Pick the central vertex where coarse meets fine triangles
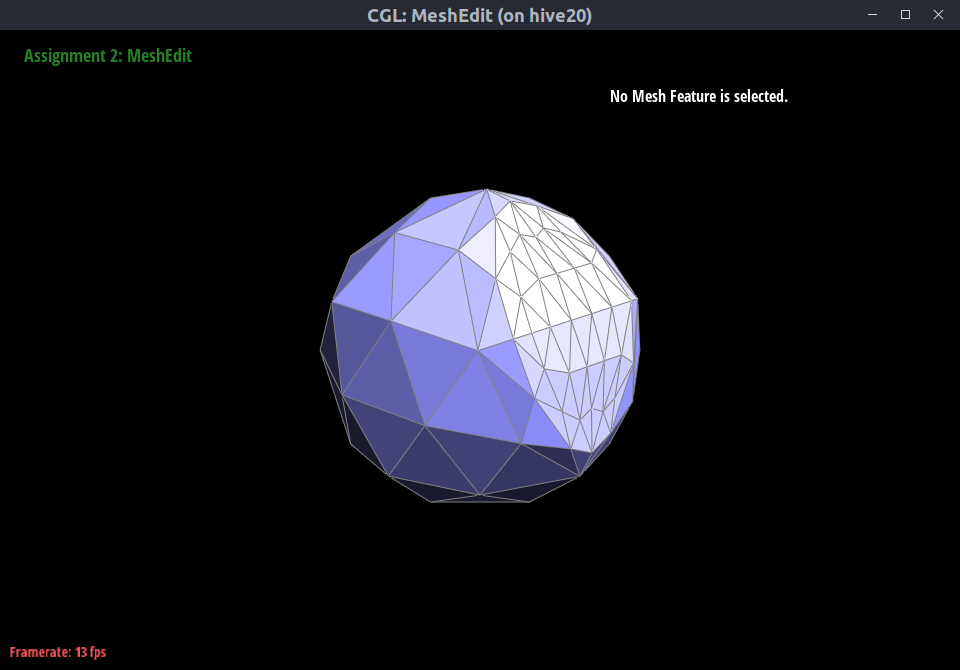 (478, 351)
